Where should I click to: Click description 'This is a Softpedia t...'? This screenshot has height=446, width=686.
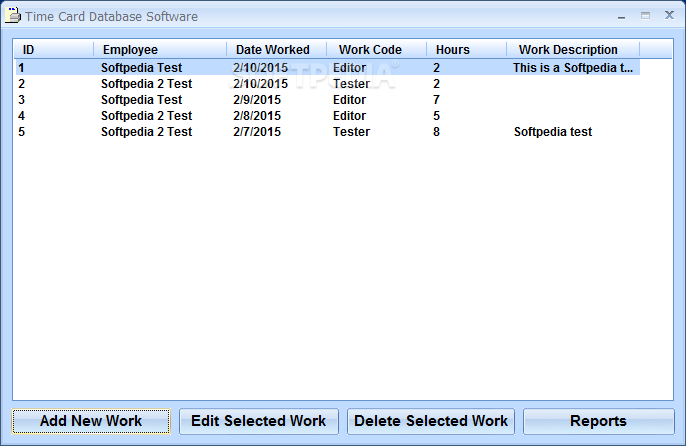coord(573,68)
